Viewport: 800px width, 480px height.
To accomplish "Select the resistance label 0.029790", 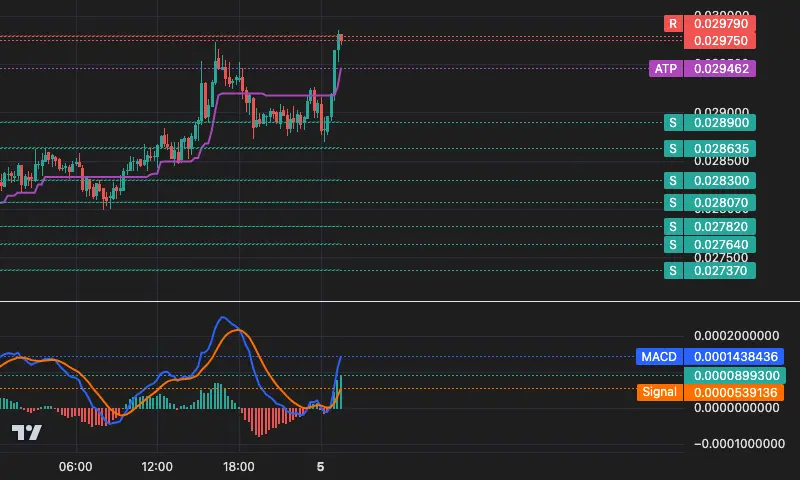I will click(x=719, y=23).
